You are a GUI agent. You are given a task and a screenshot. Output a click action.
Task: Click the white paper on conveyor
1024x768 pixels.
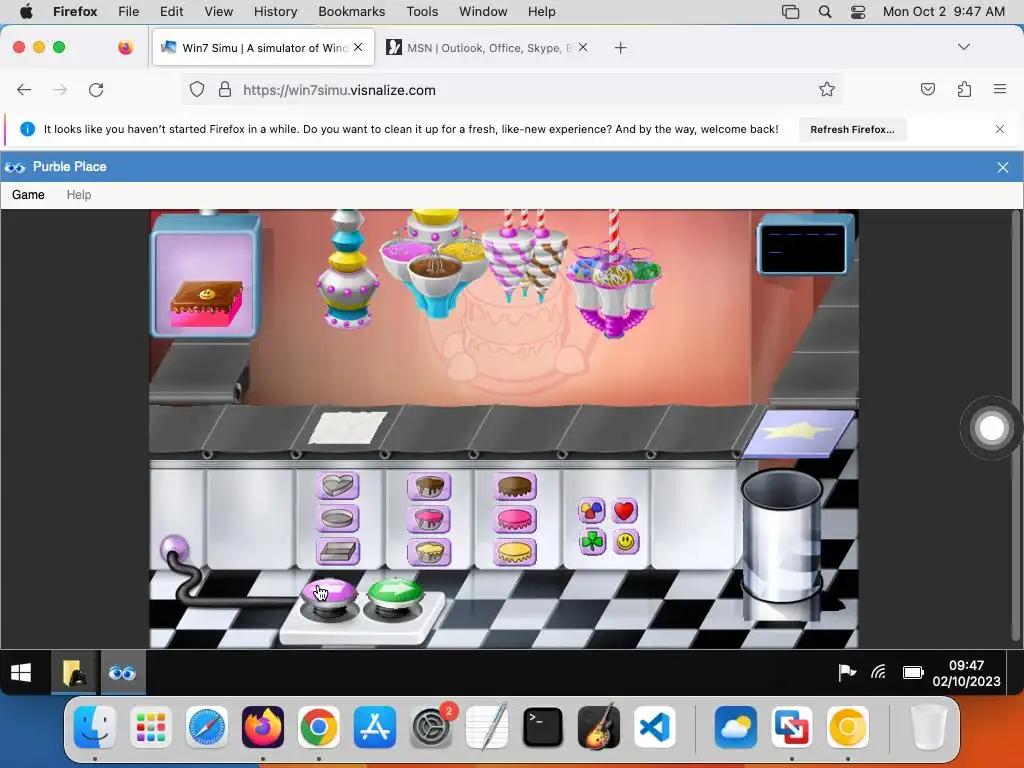coord(347,427)
